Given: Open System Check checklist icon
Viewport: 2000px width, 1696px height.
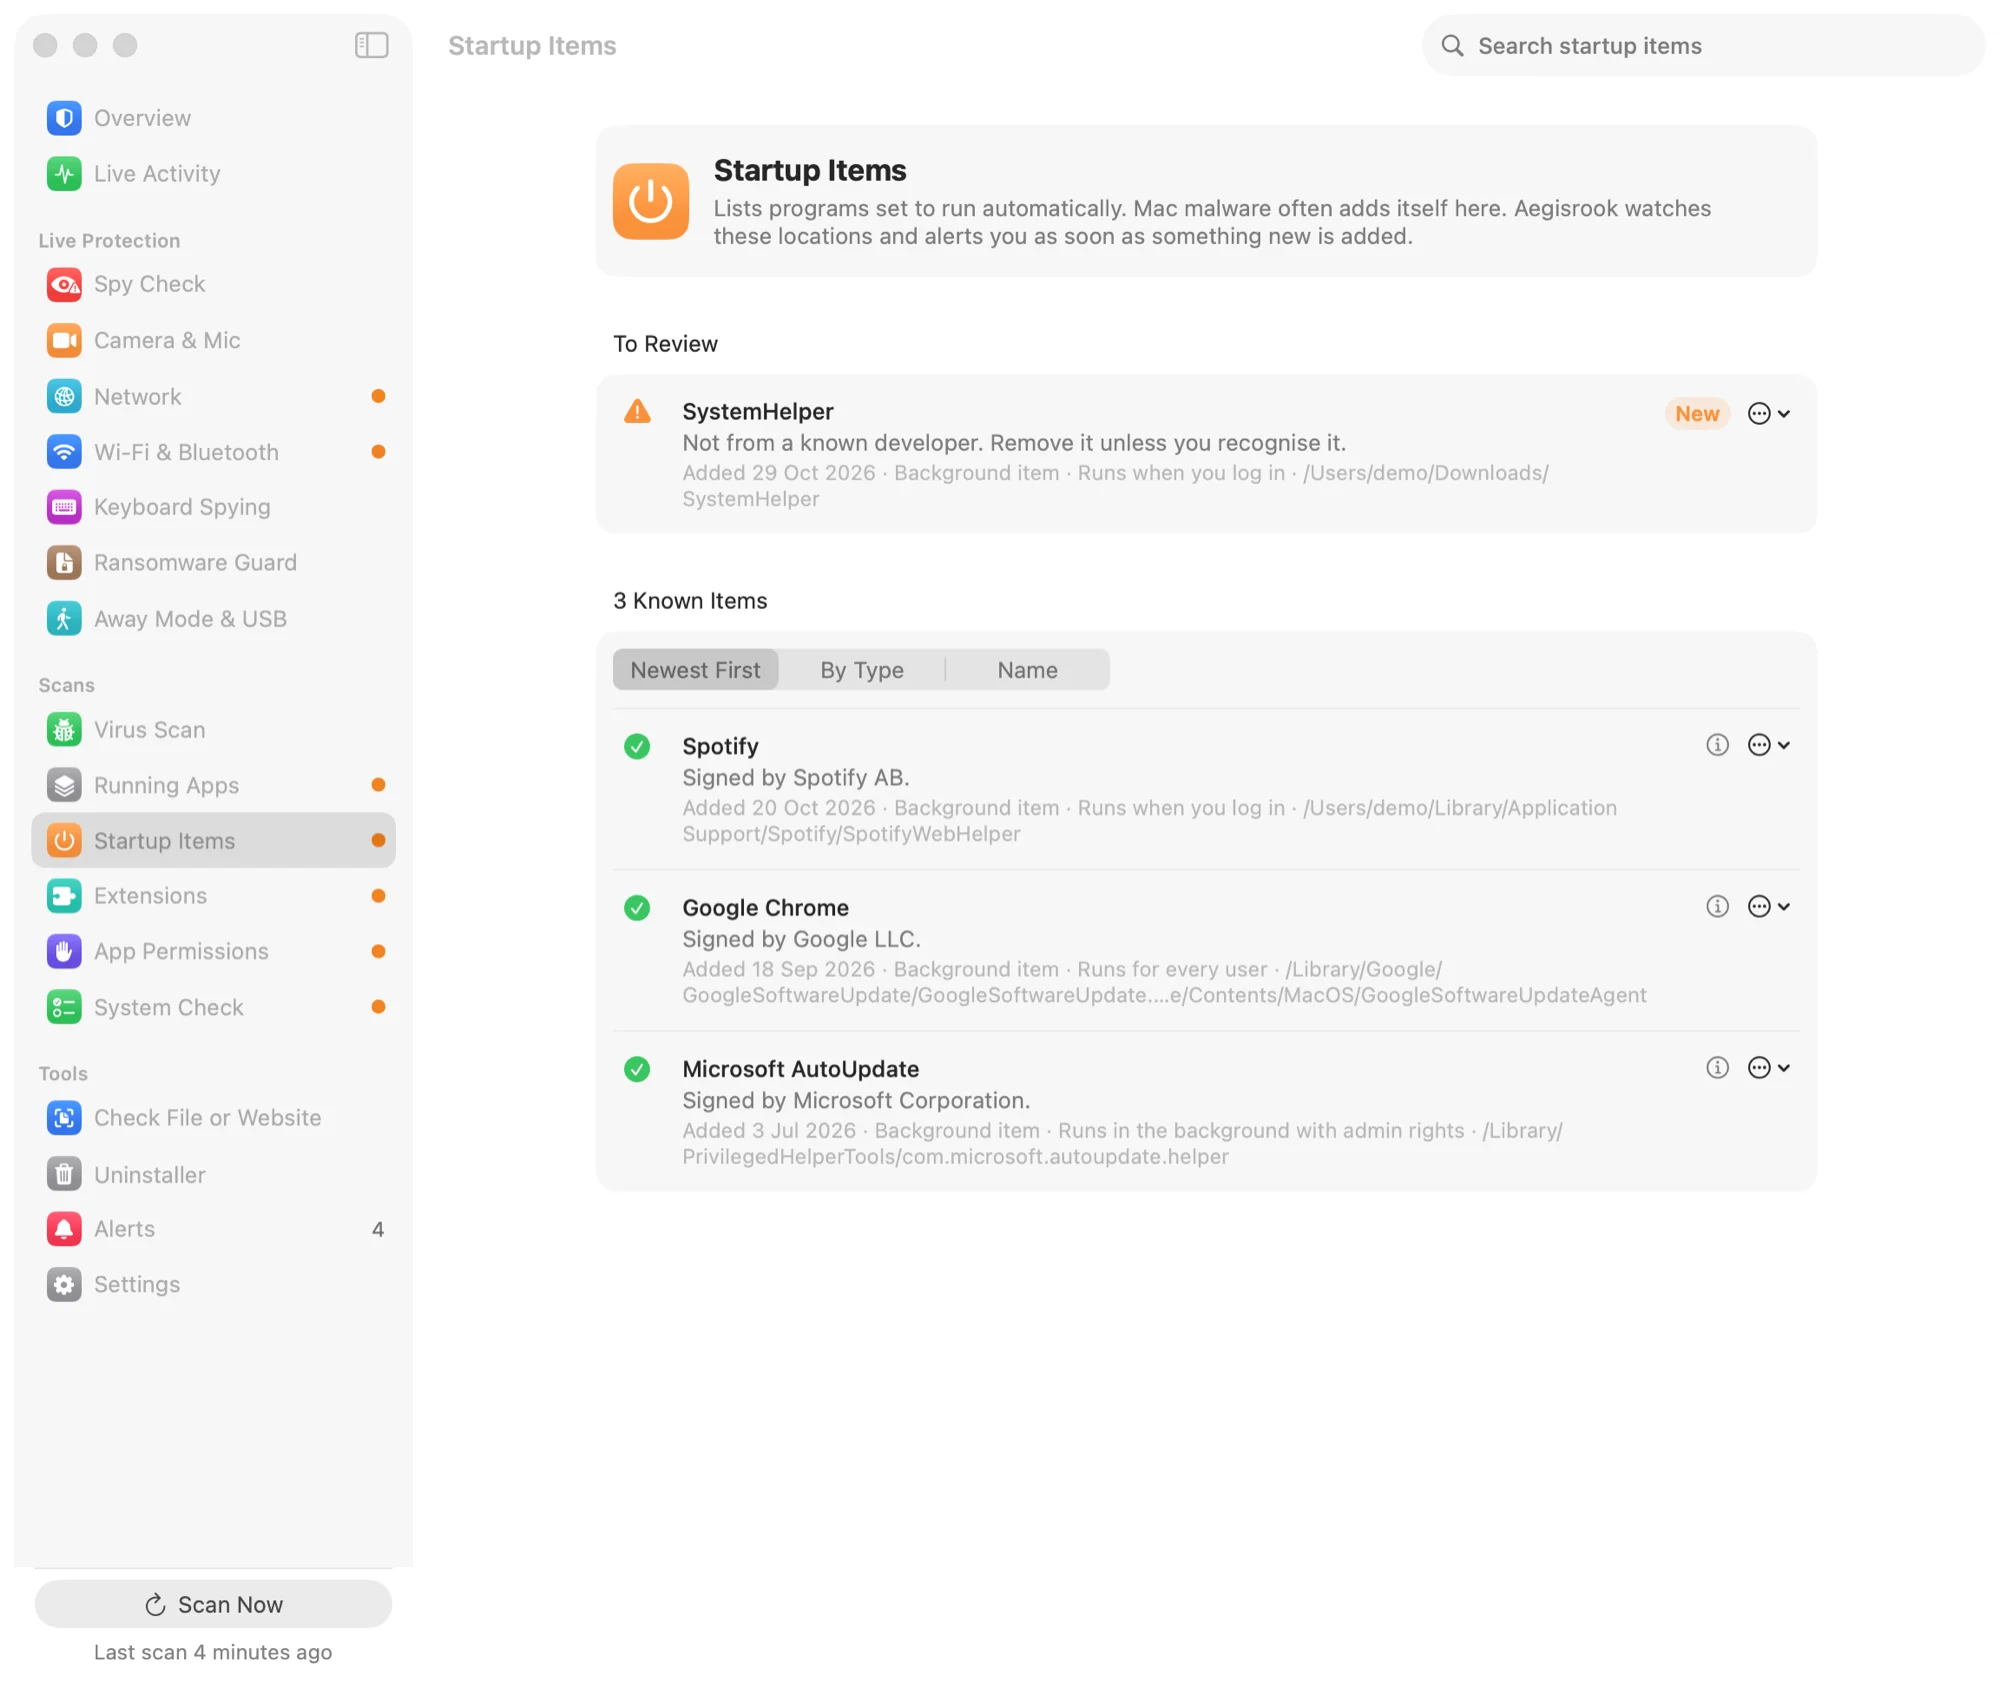Looking at the screenshot, I should click(x=64, y=1008).
